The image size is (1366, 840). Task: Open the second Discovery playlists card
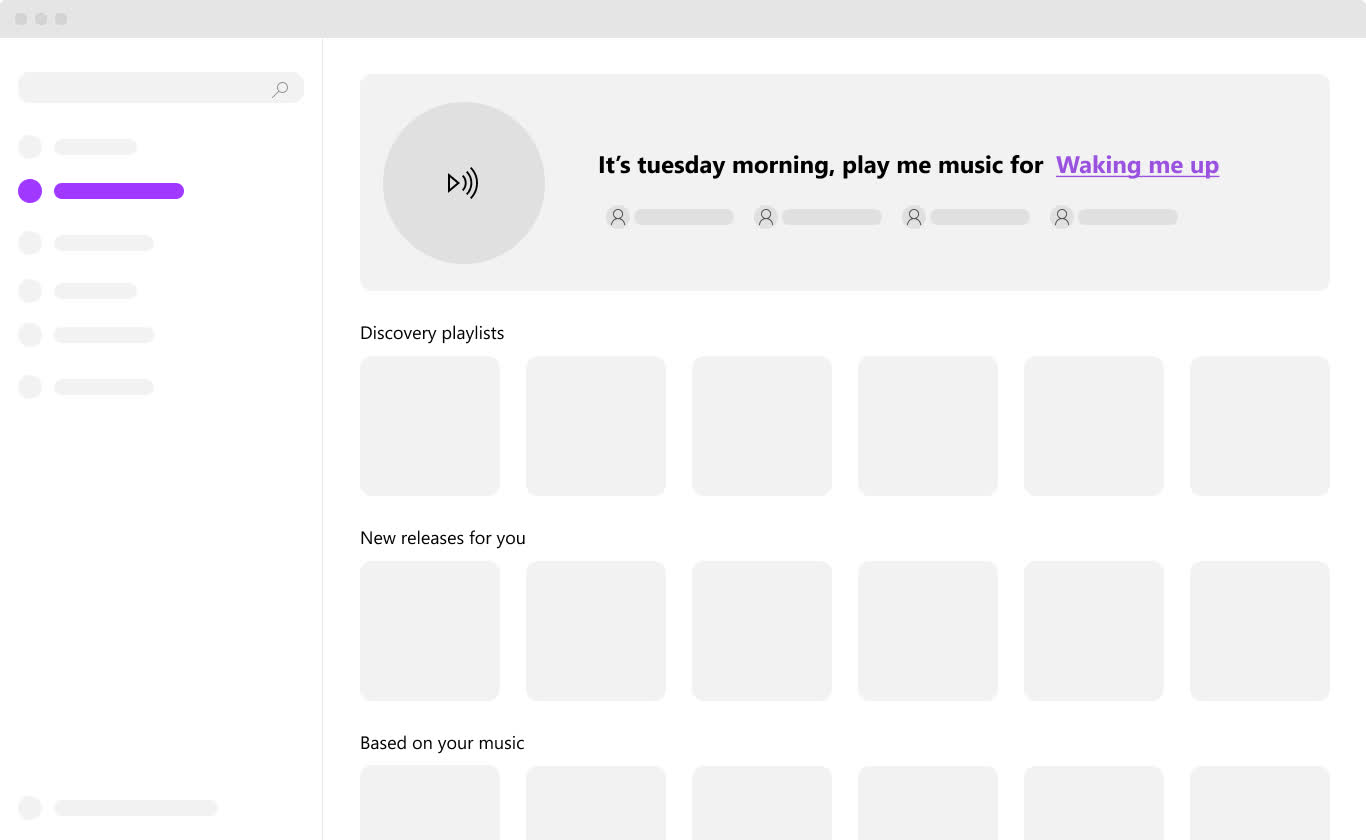[x=596, y=426]
